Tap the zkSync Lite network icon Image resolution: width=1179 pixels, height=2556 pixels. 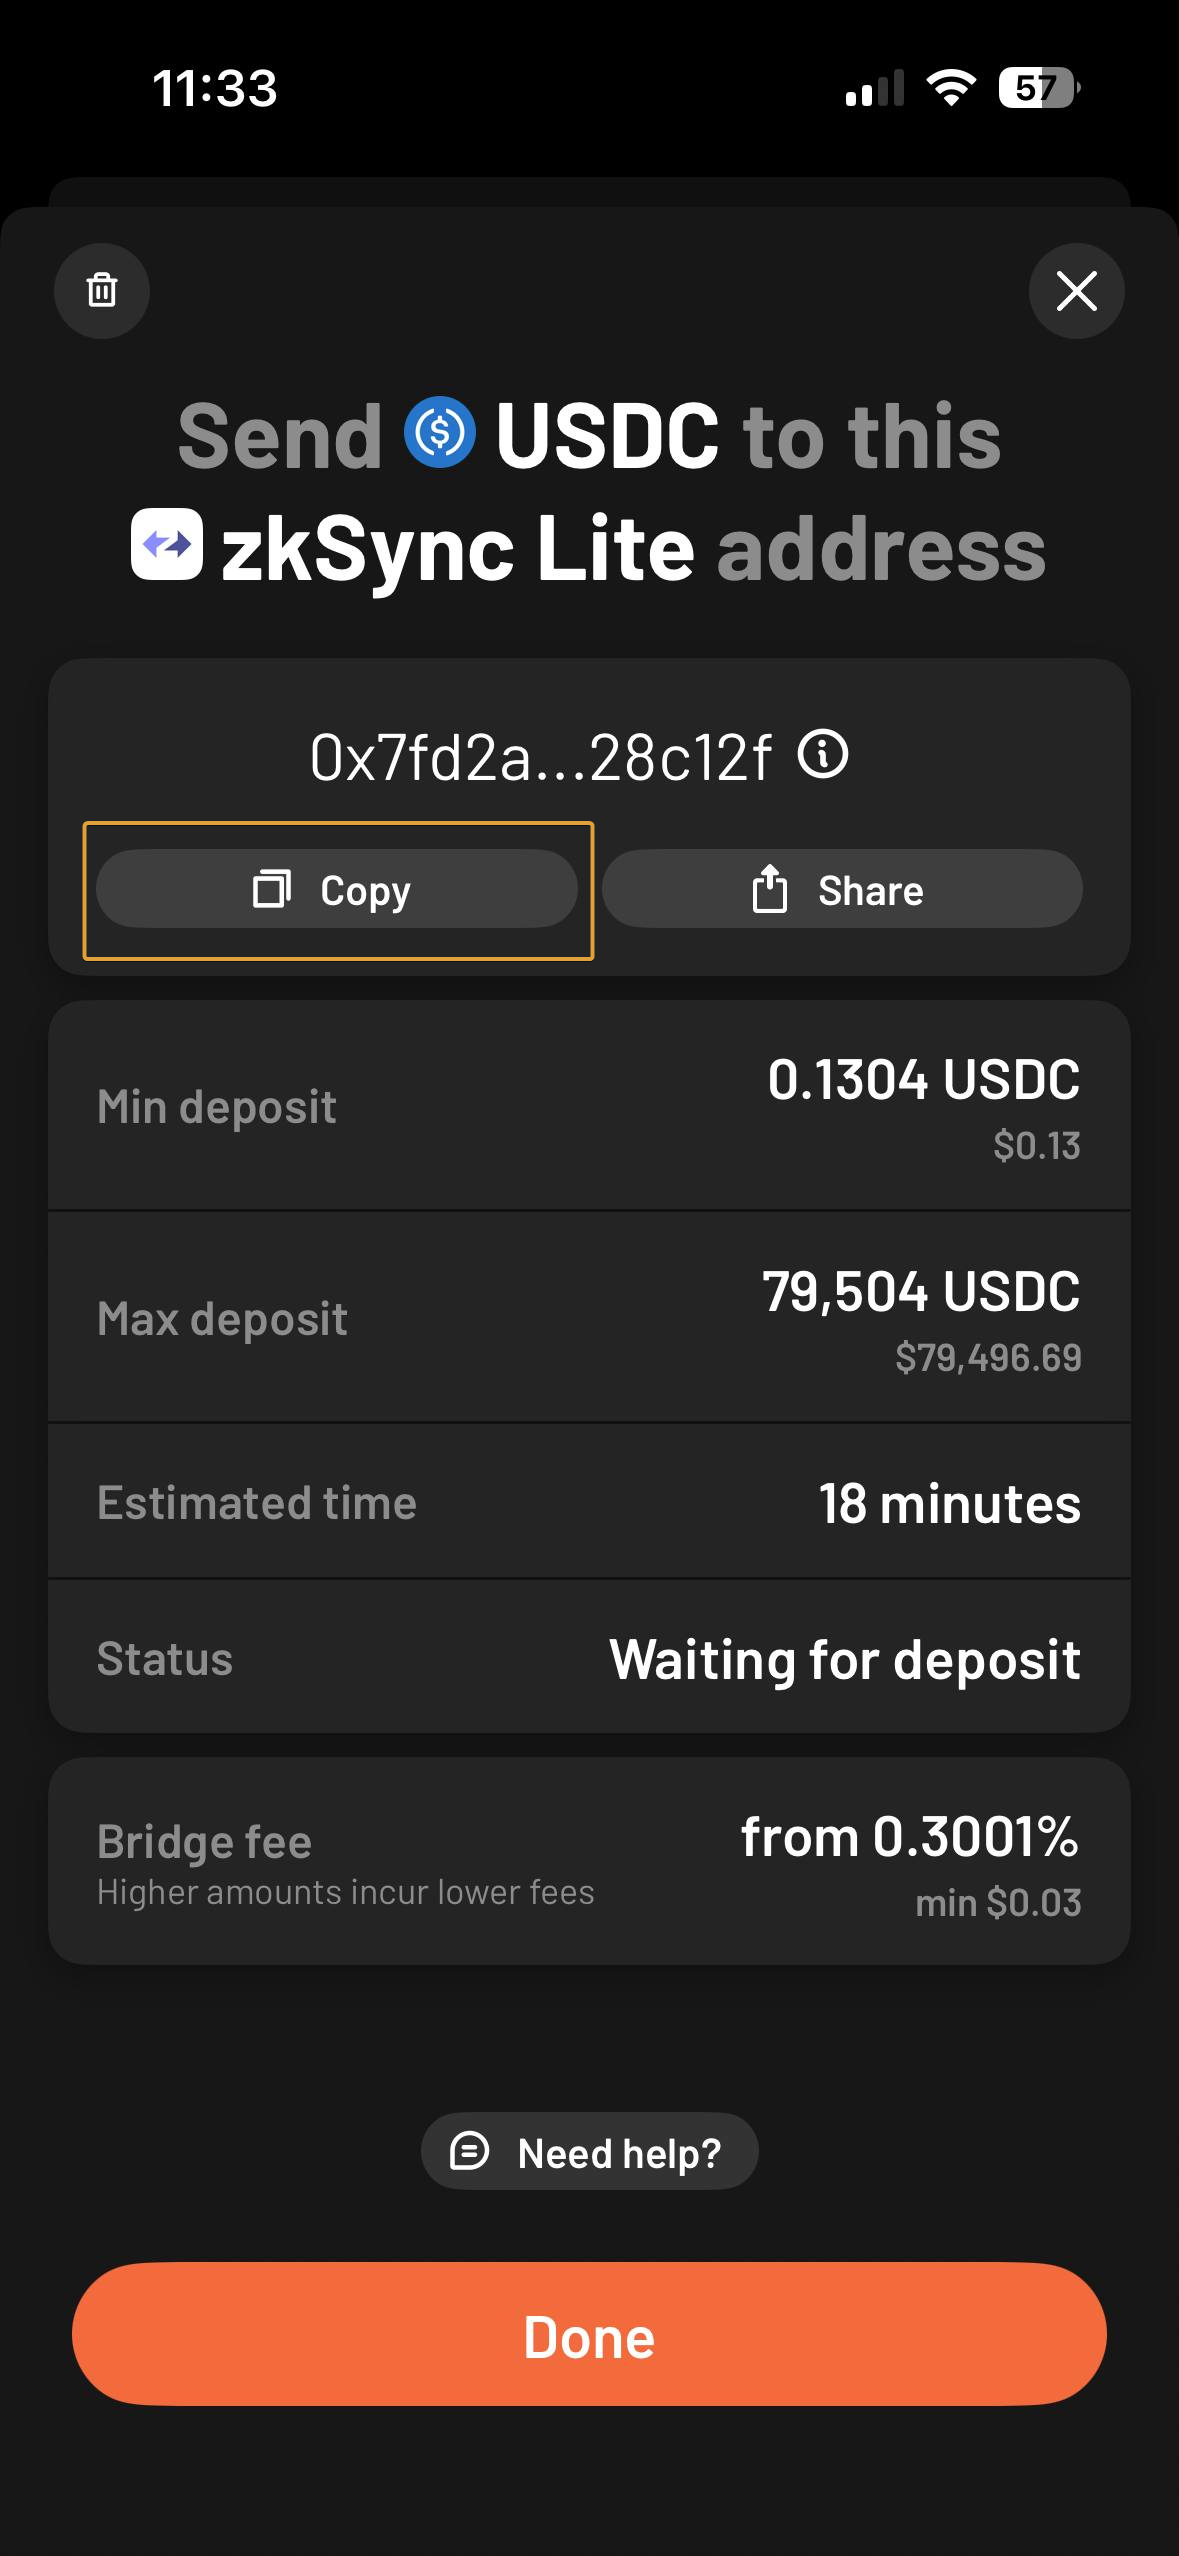click(x=167, y=545)
